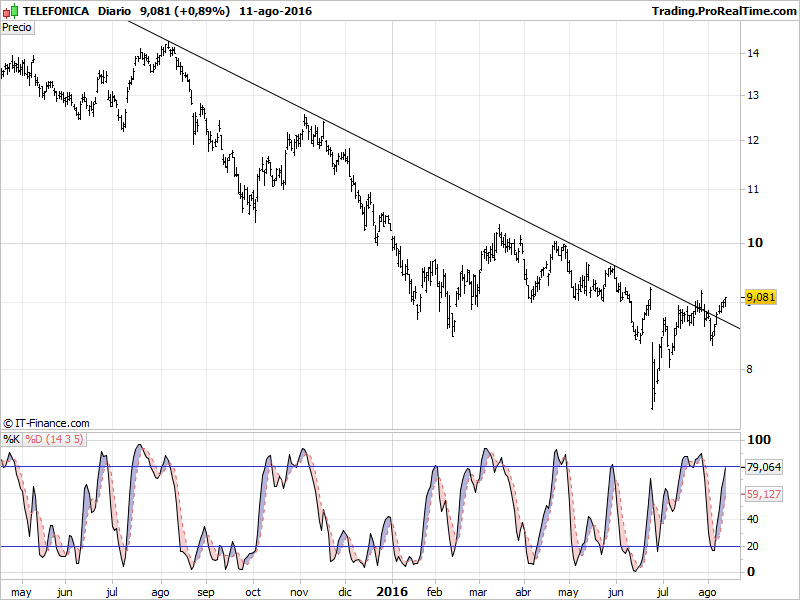The width and height of the screenshot is (800, 600).
Task: Click the candlestick icon beside TELEFONICA
Action: (x=11, y=11)
